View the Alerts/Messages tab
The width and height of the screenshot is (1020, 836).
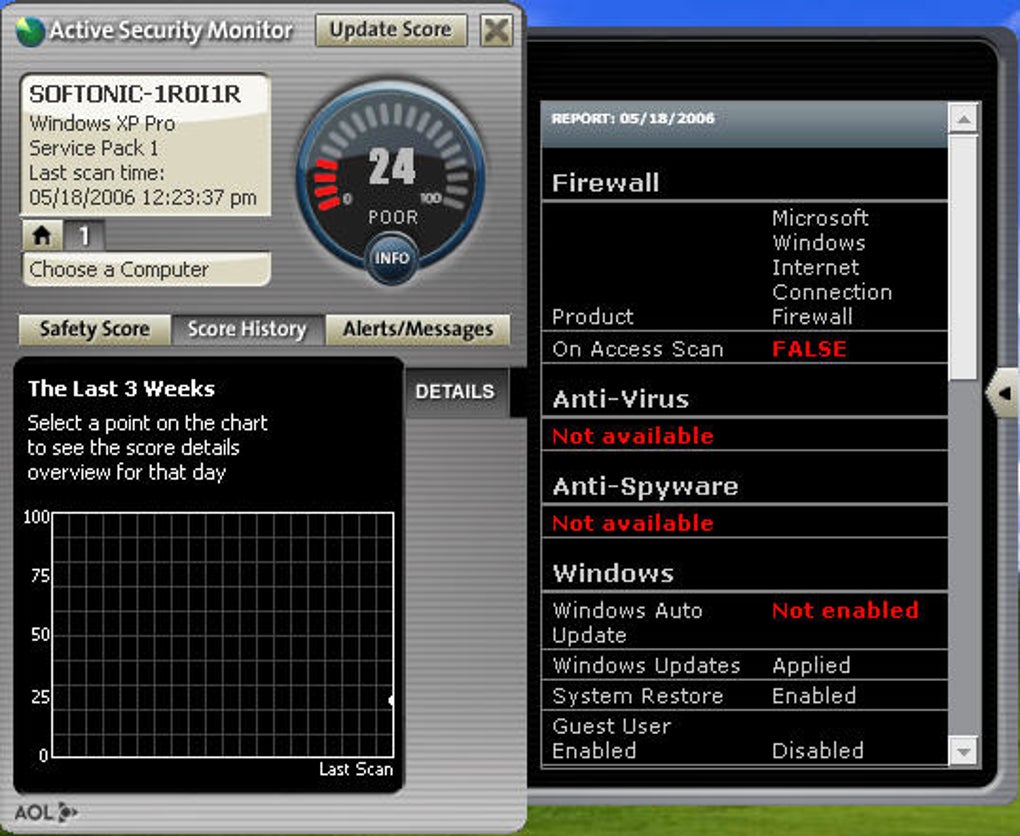[418, 329]
